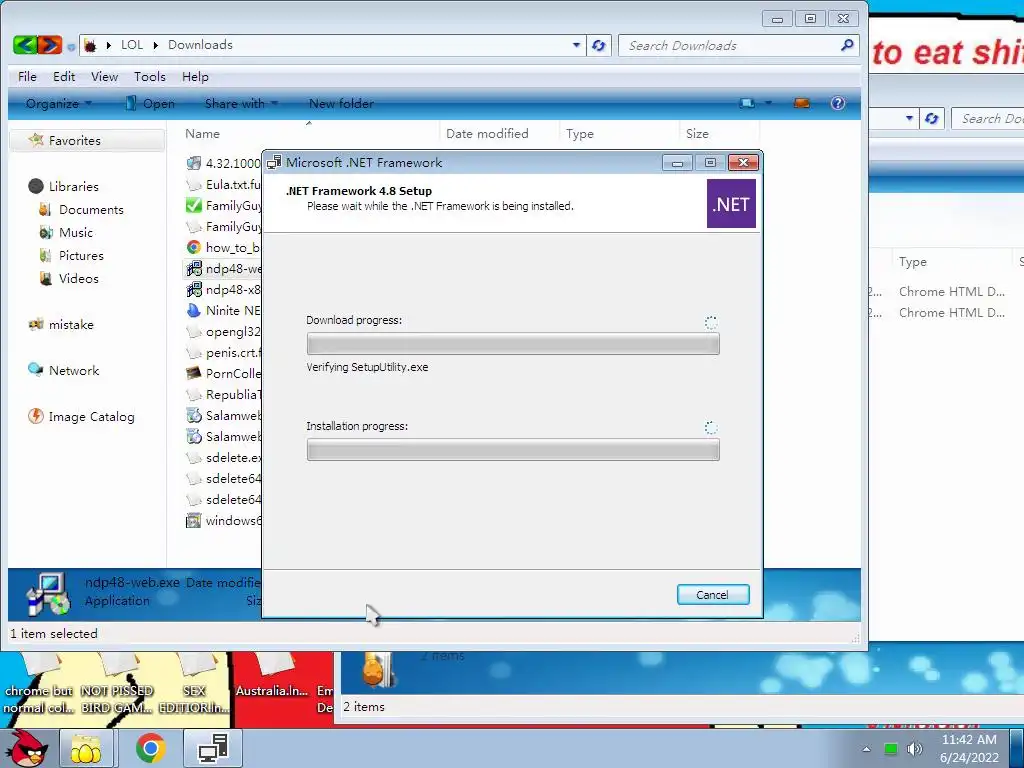
Task: Open the File menu
Action: pos(27,76)
